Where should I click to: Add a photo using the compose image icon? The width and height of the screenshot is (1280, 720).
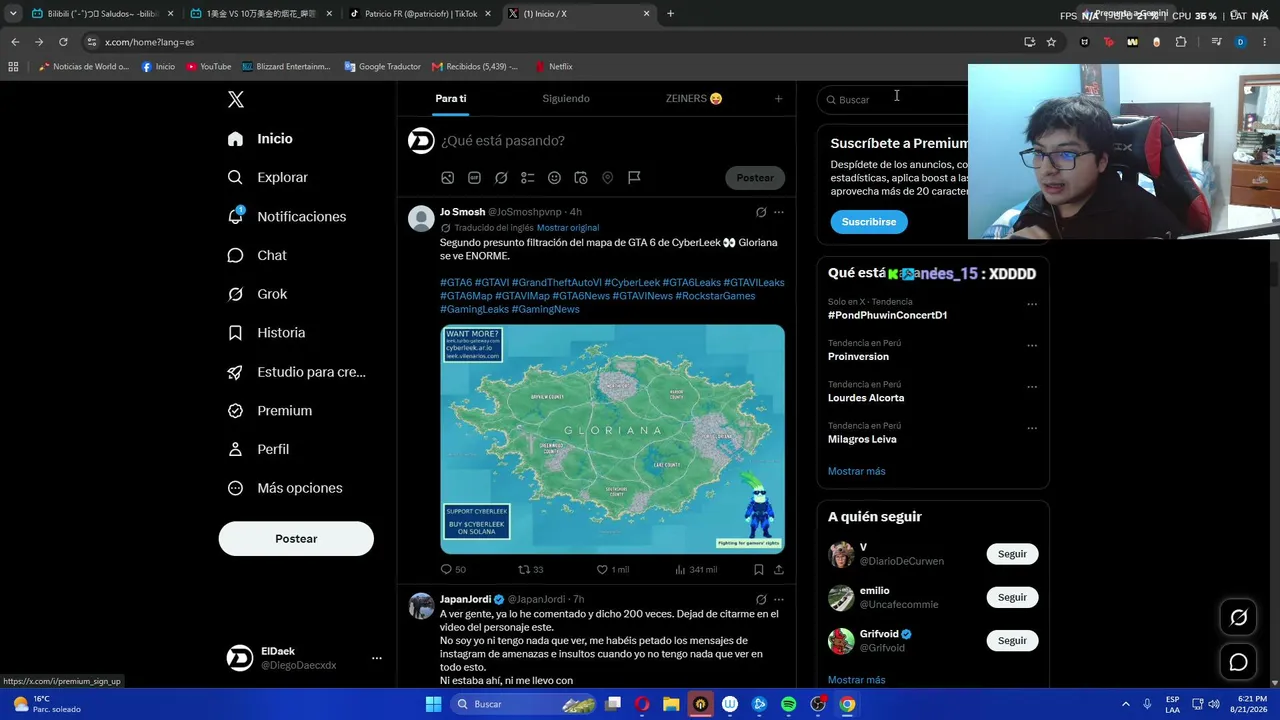click(x=448, y=178)
